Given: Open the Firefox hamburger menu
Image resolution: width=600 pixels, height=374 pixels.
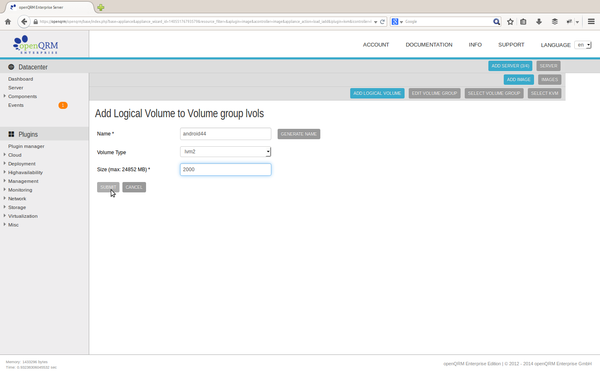Looking at the screenshot, I should pos(591,22).
